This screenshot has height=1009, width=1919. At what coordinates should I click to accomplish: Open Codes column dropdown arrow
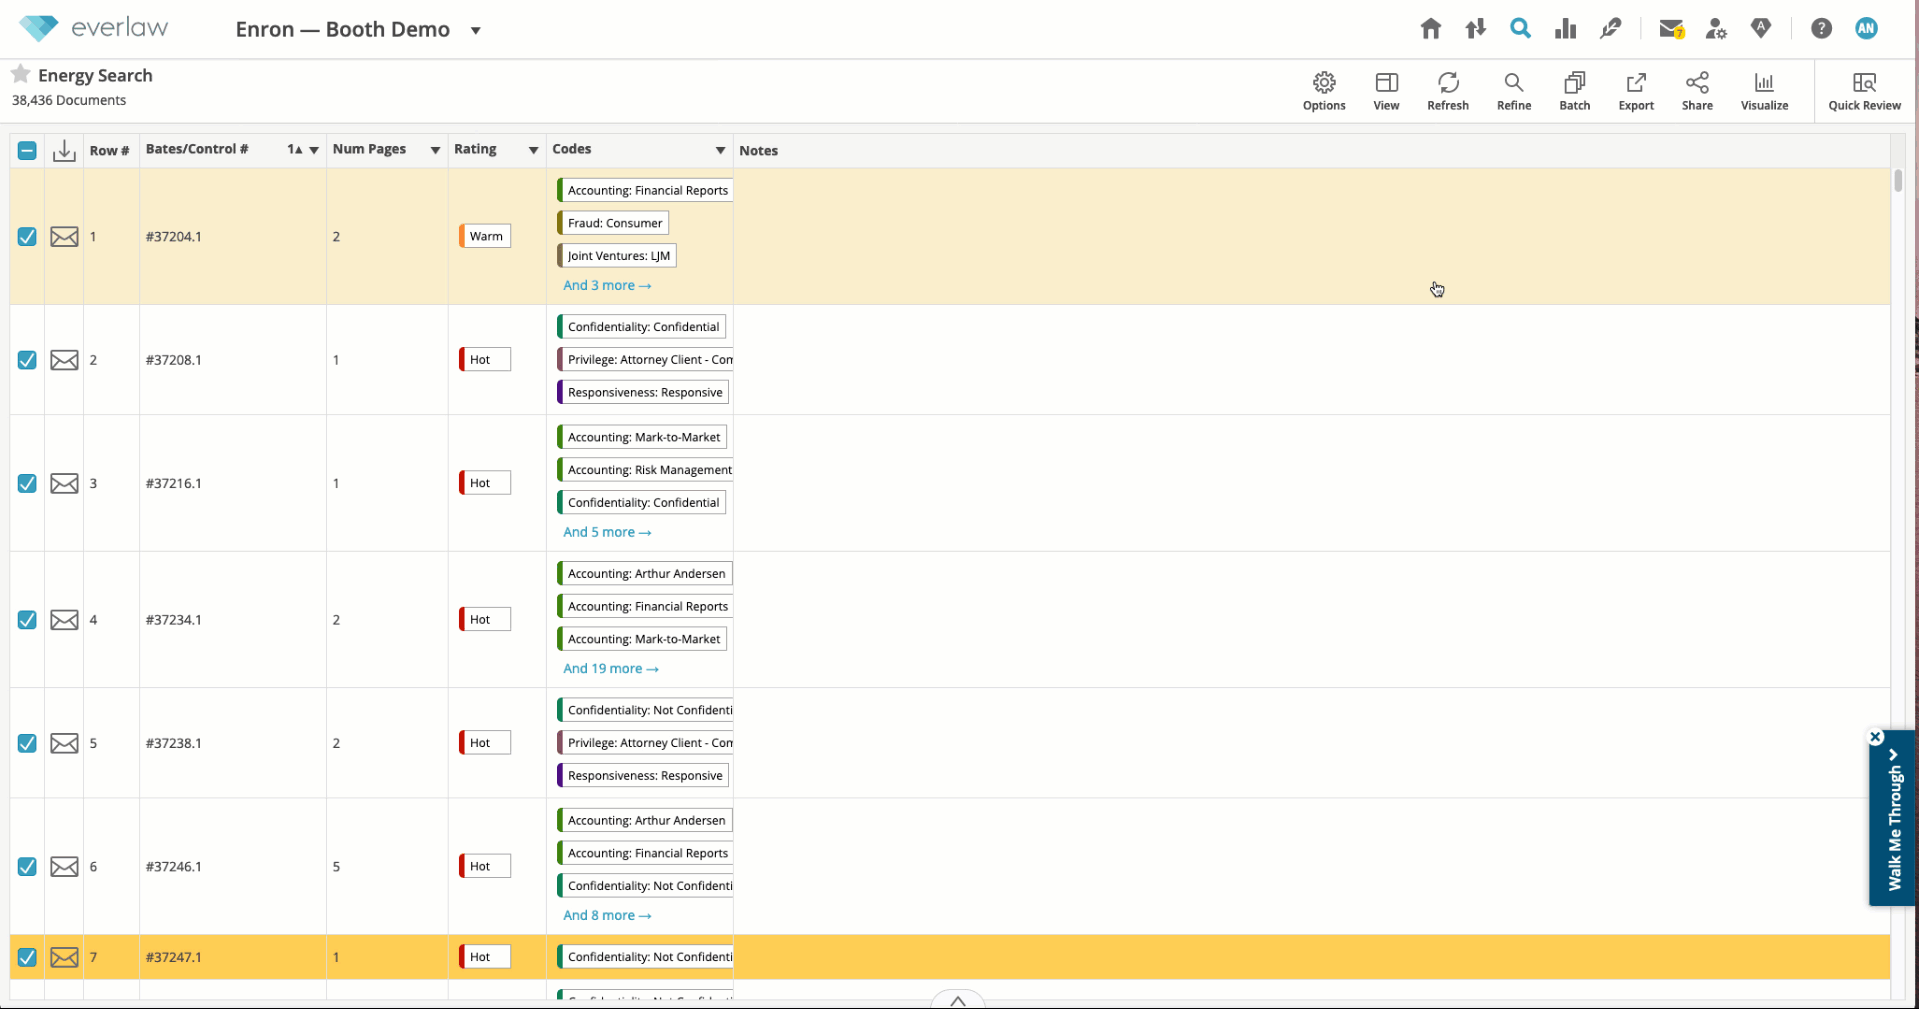720,150
